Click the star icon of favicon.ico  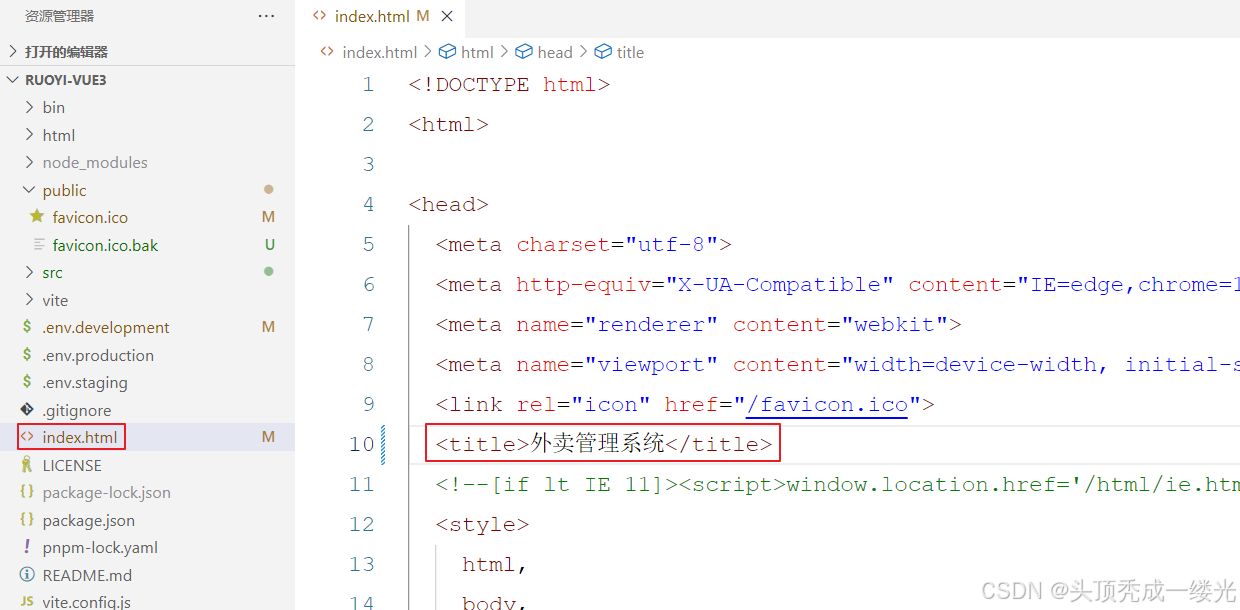[x=37, y=217]
